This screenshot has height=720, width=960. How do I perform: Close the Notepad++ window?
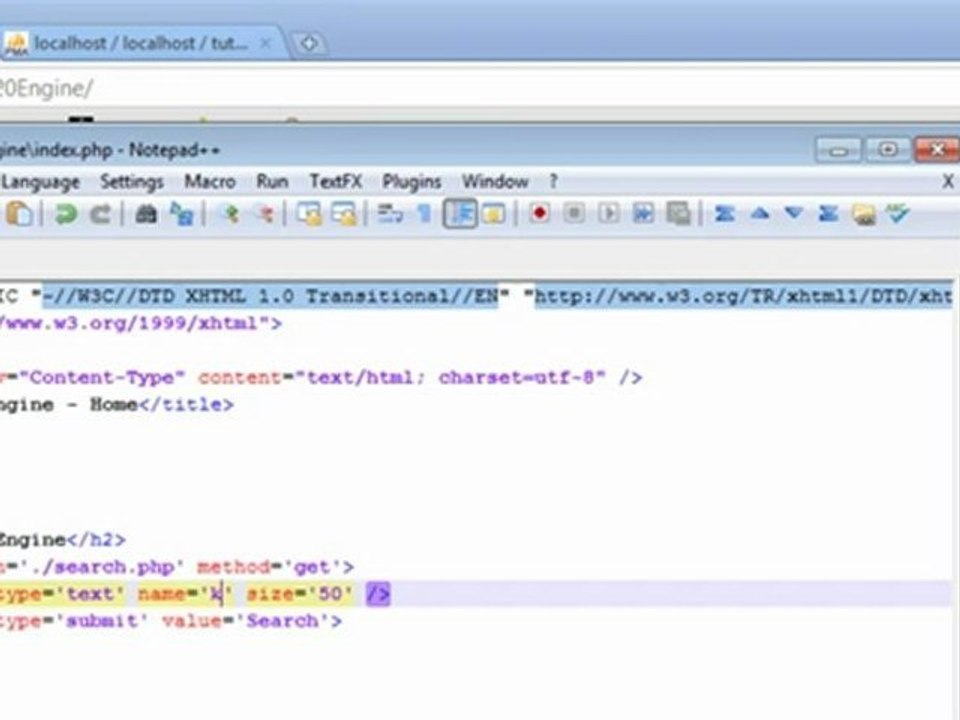(937, 150)
